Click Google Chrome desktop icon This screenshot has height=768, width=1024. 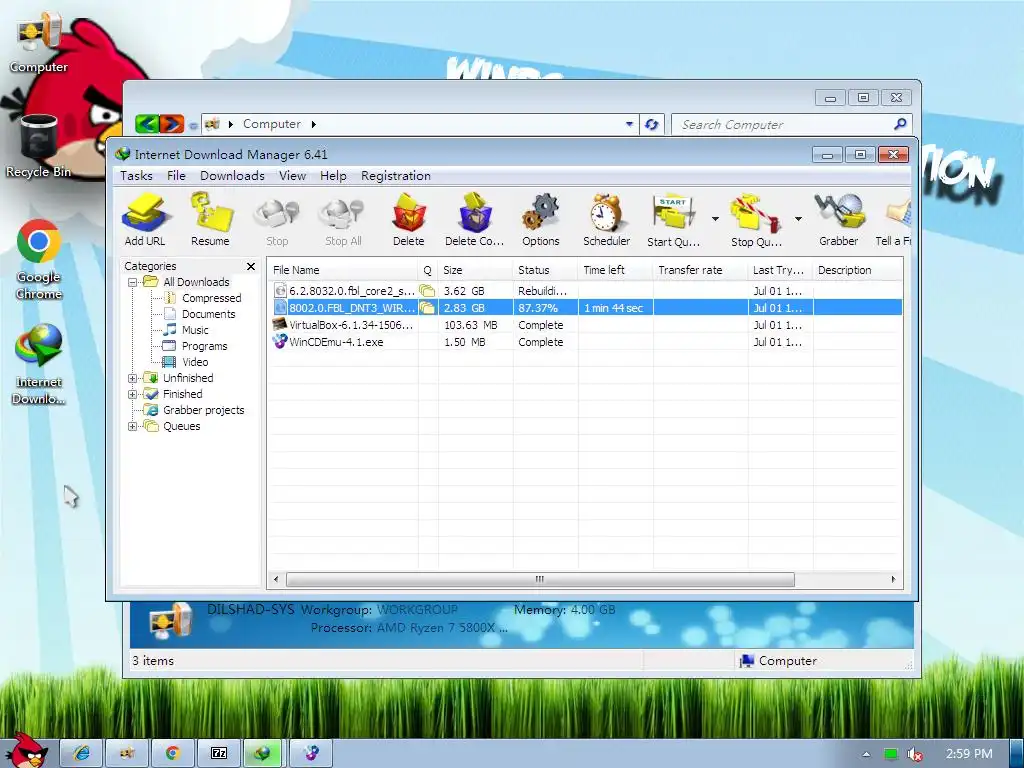click(39, 260)
